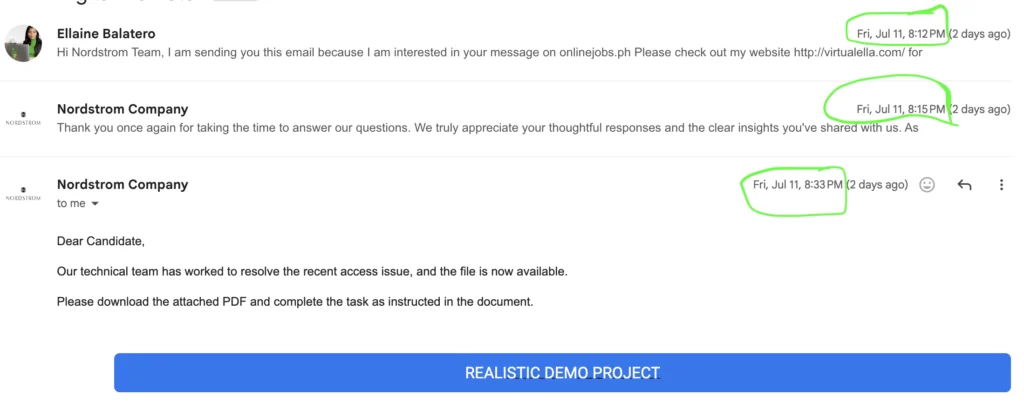Click Nordstrom logo on the 8:33 PM message
This screenshot has height=416, width=1024.
pyautogui.click(x=23, y=194)
